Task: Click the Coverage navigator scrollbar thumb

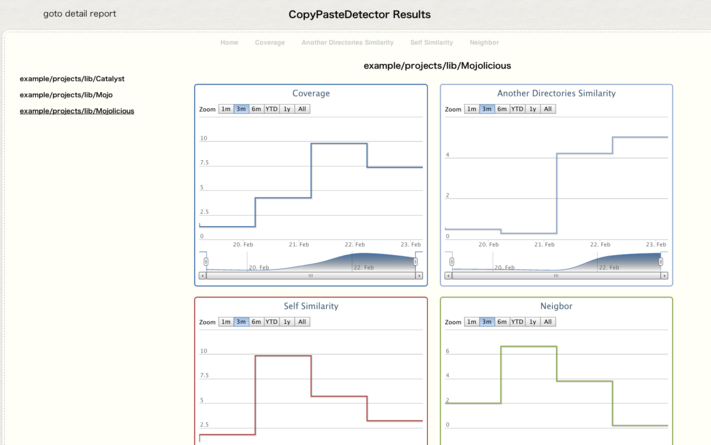Action: pyautogui.click(x=311, y=275)
